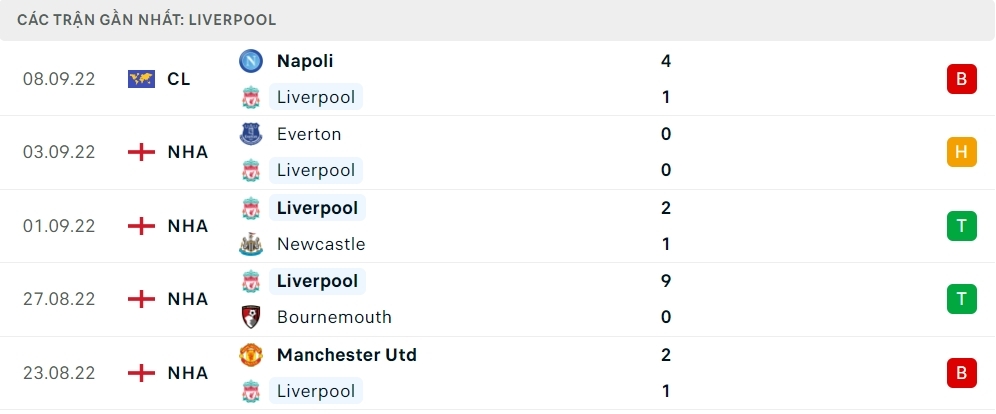Screen dimensions: 996x414
Task: Click the Manchester Utd club crest icon
Action: [250, 355]
